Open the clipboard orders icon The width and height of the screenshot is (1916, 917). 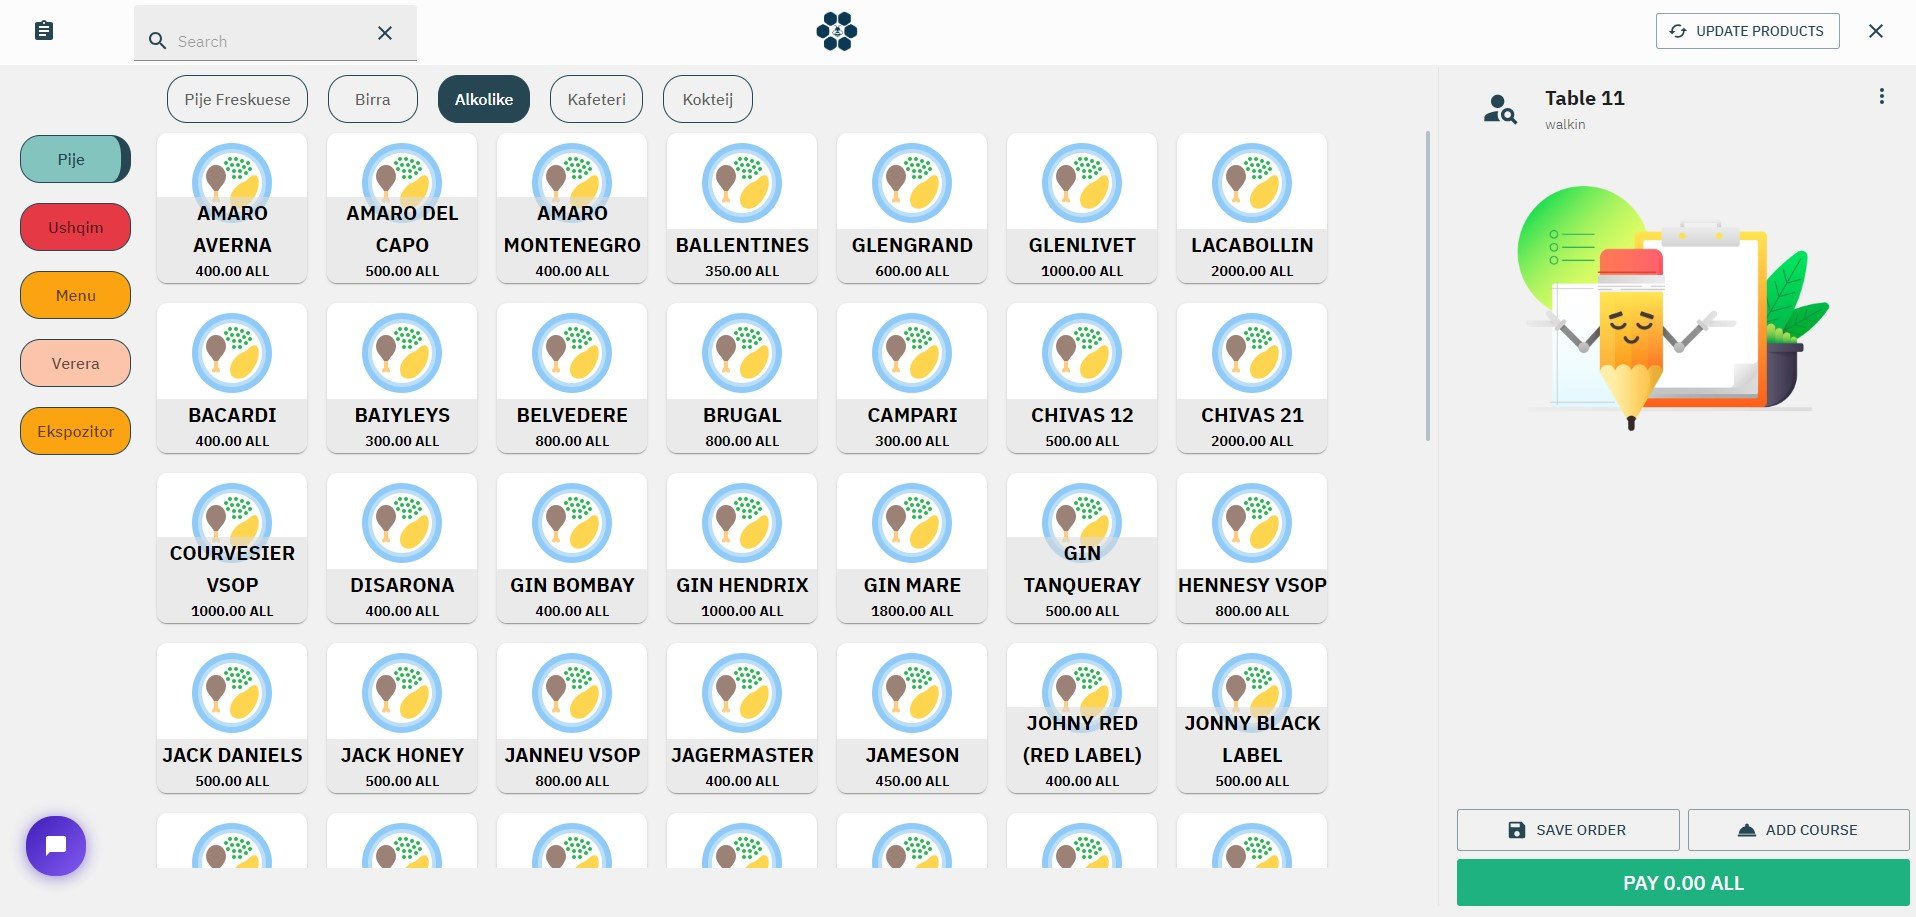click(44, 31)
